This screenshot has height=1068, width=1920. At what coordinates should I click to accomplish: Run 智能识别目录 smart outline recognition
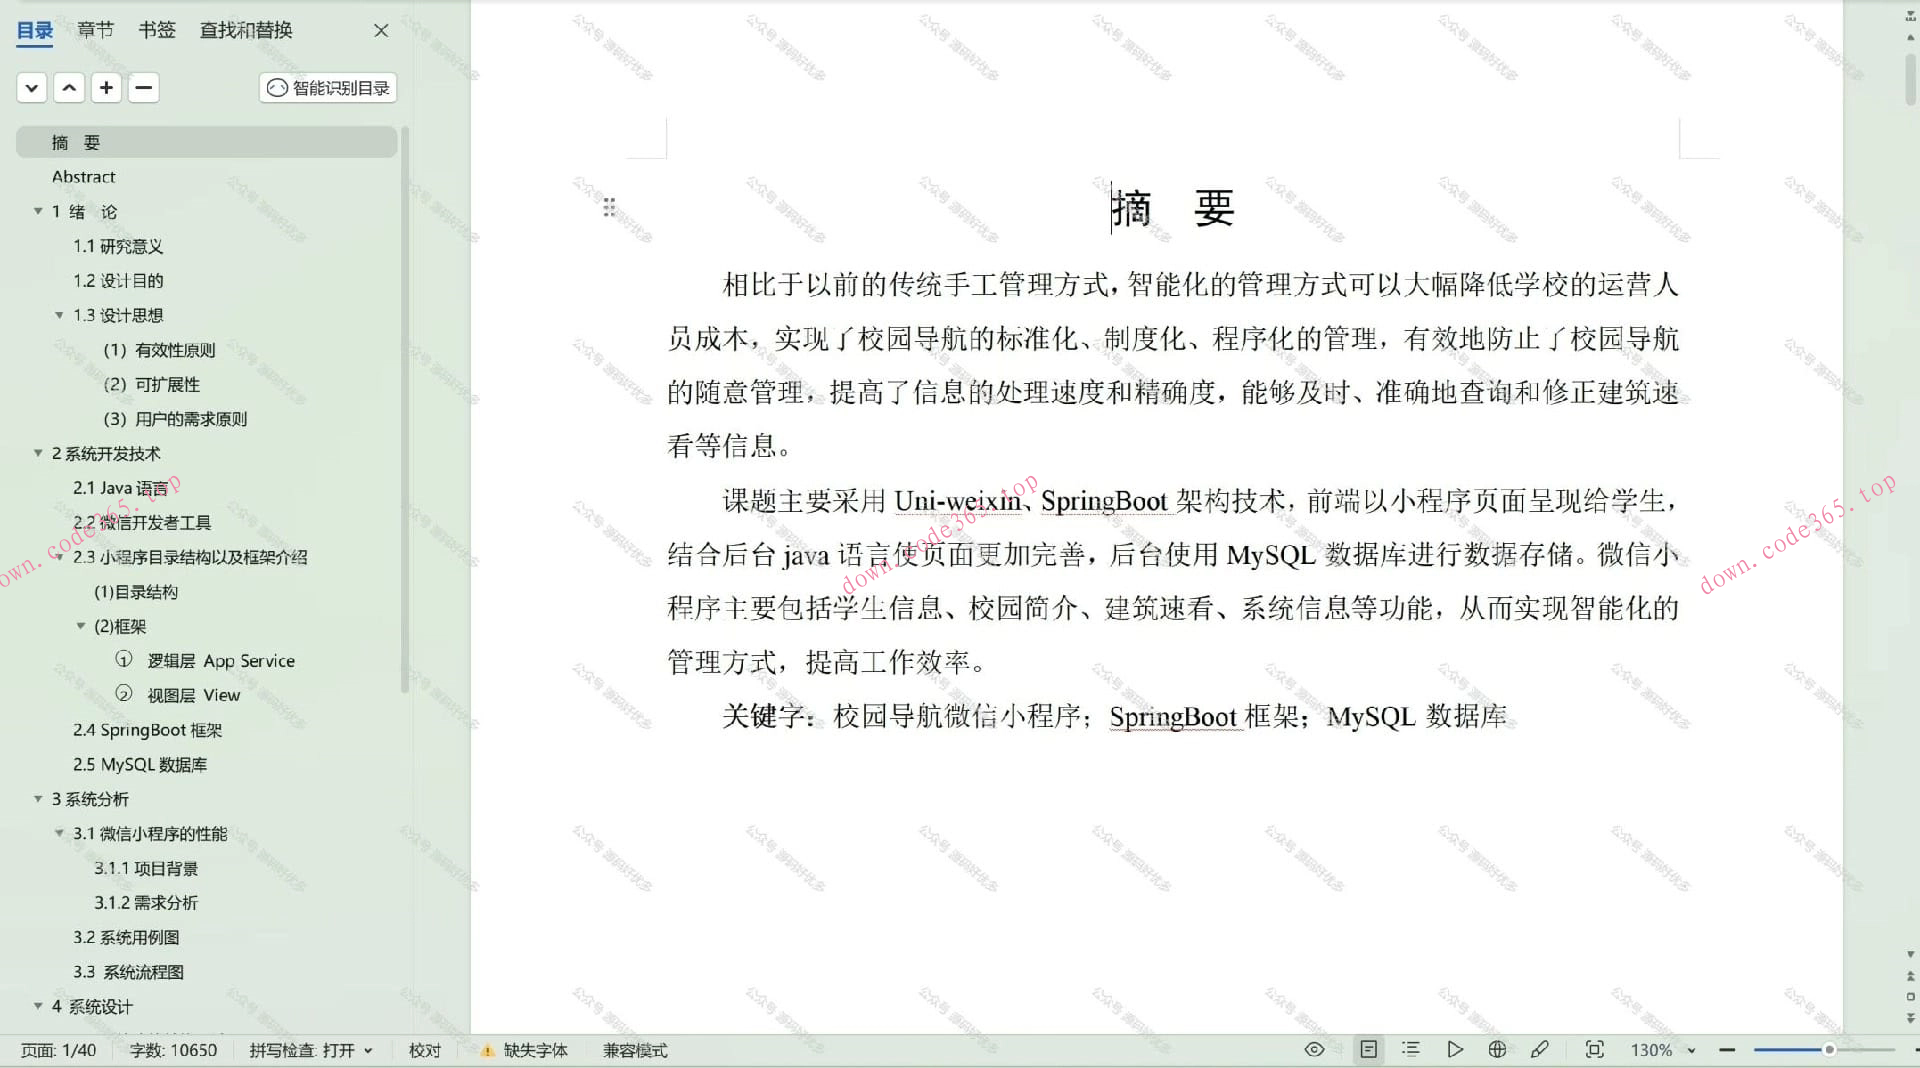327,88
